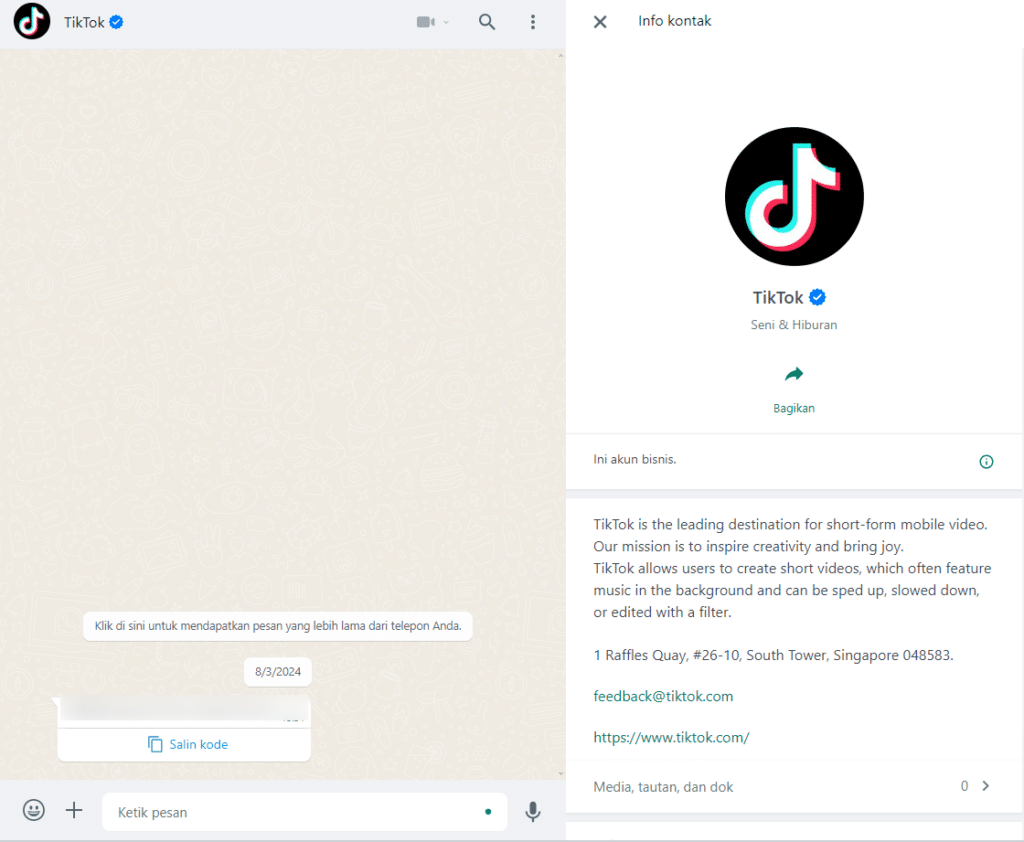Screen dimensions: 1024x842
Task: Click the Info kontak panel title
Action: point(675,21)
